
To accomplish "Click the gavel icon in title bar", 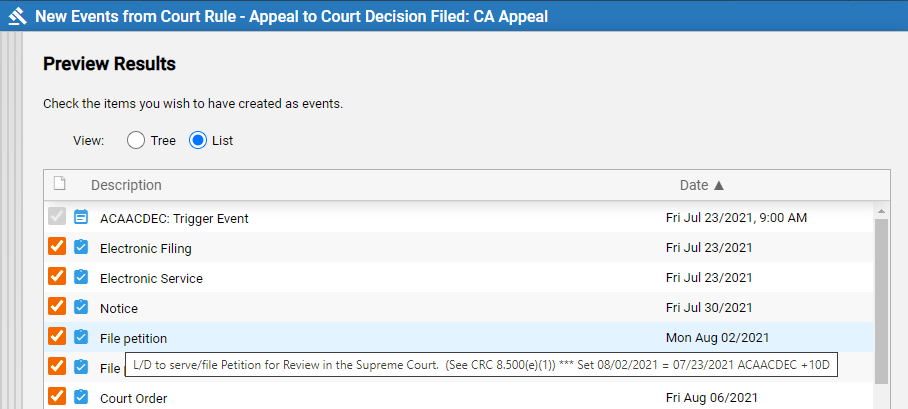I will (17, 16).
